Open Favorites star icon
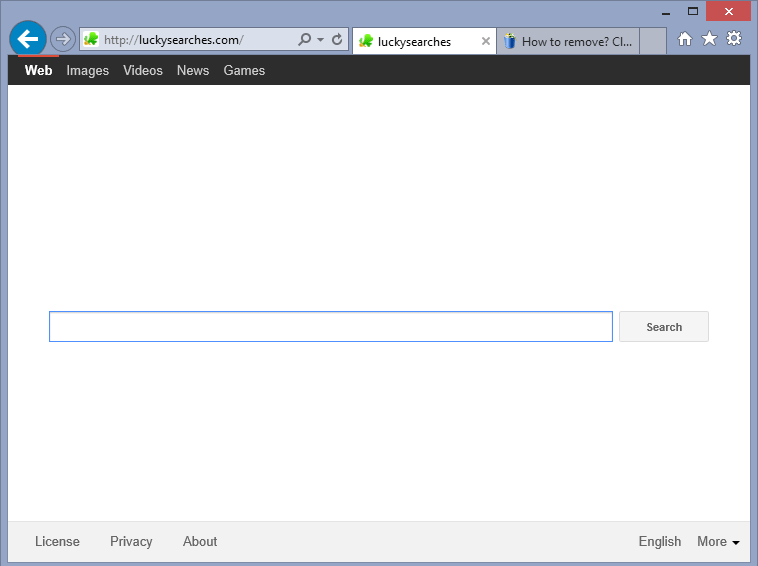The image size is (758, 566). tap(709, 39)
